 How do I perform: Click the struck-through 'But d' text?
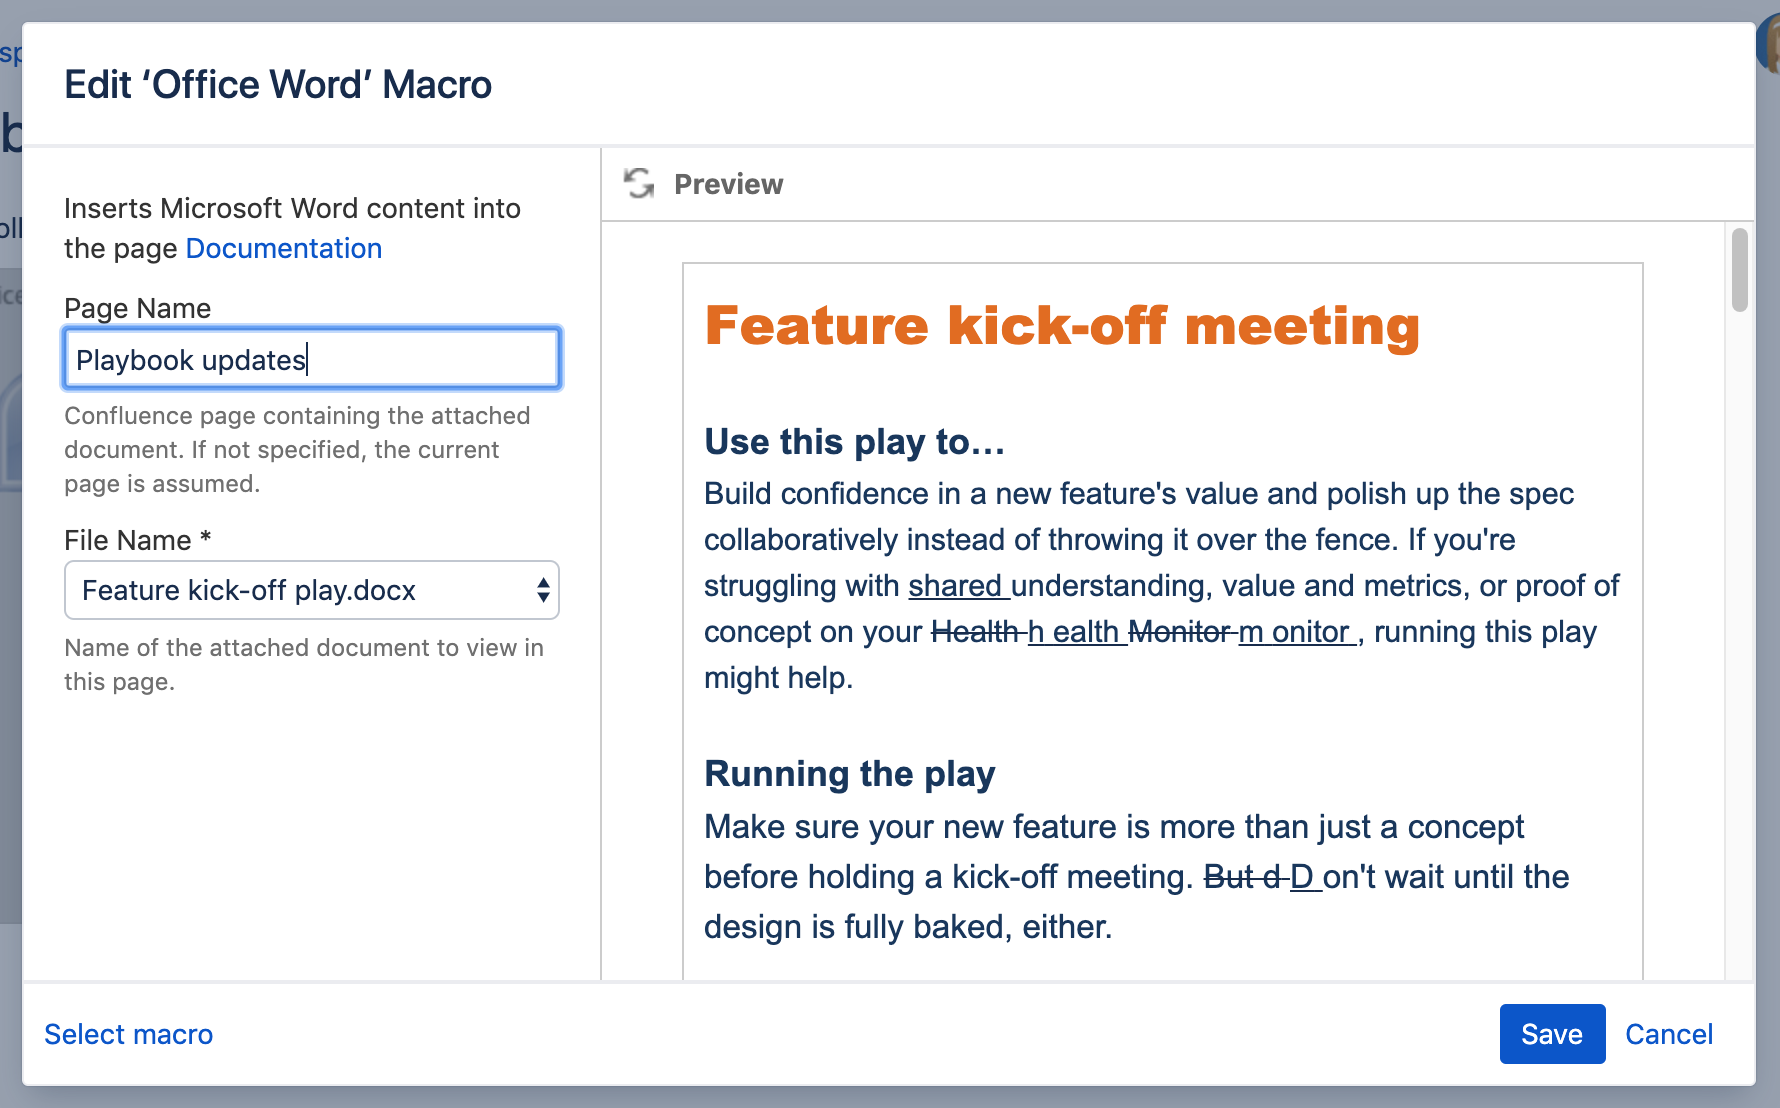click(1242, 877)
